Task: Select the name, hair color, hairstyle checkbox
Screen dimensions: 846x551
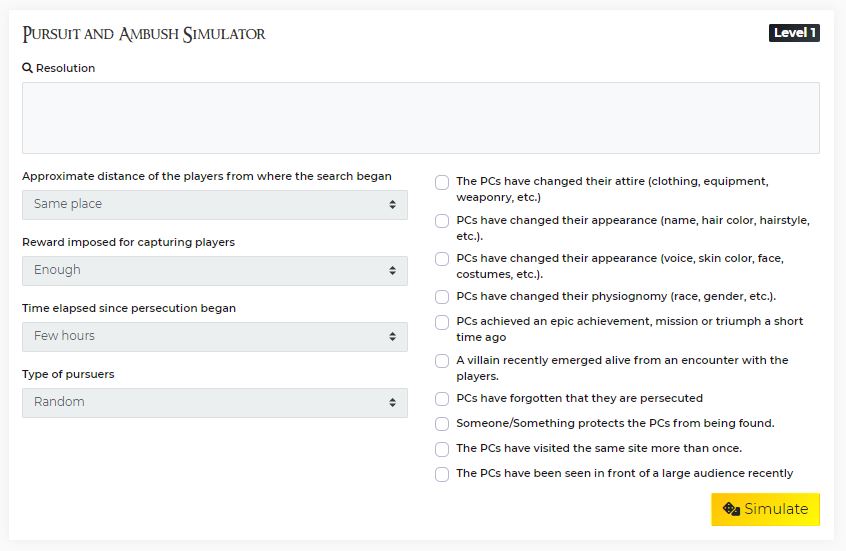Action: pyautogui.click(x=442, y=221)
